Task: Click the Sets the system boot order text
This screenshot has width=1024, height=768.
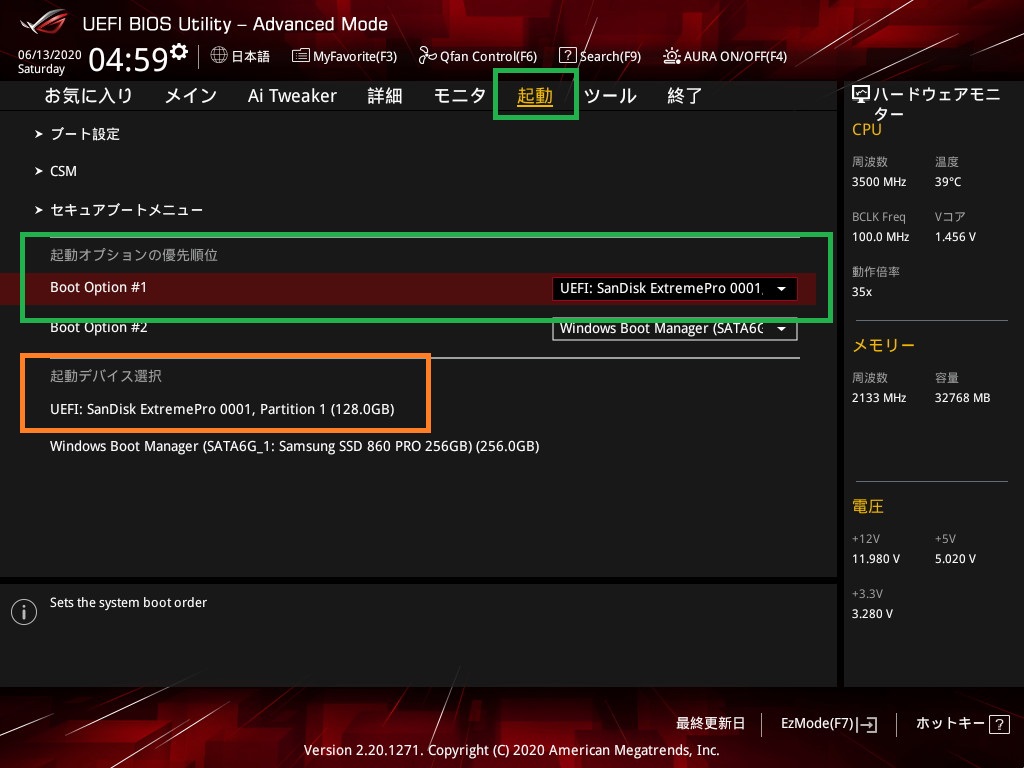Action: tap(129, 603)
